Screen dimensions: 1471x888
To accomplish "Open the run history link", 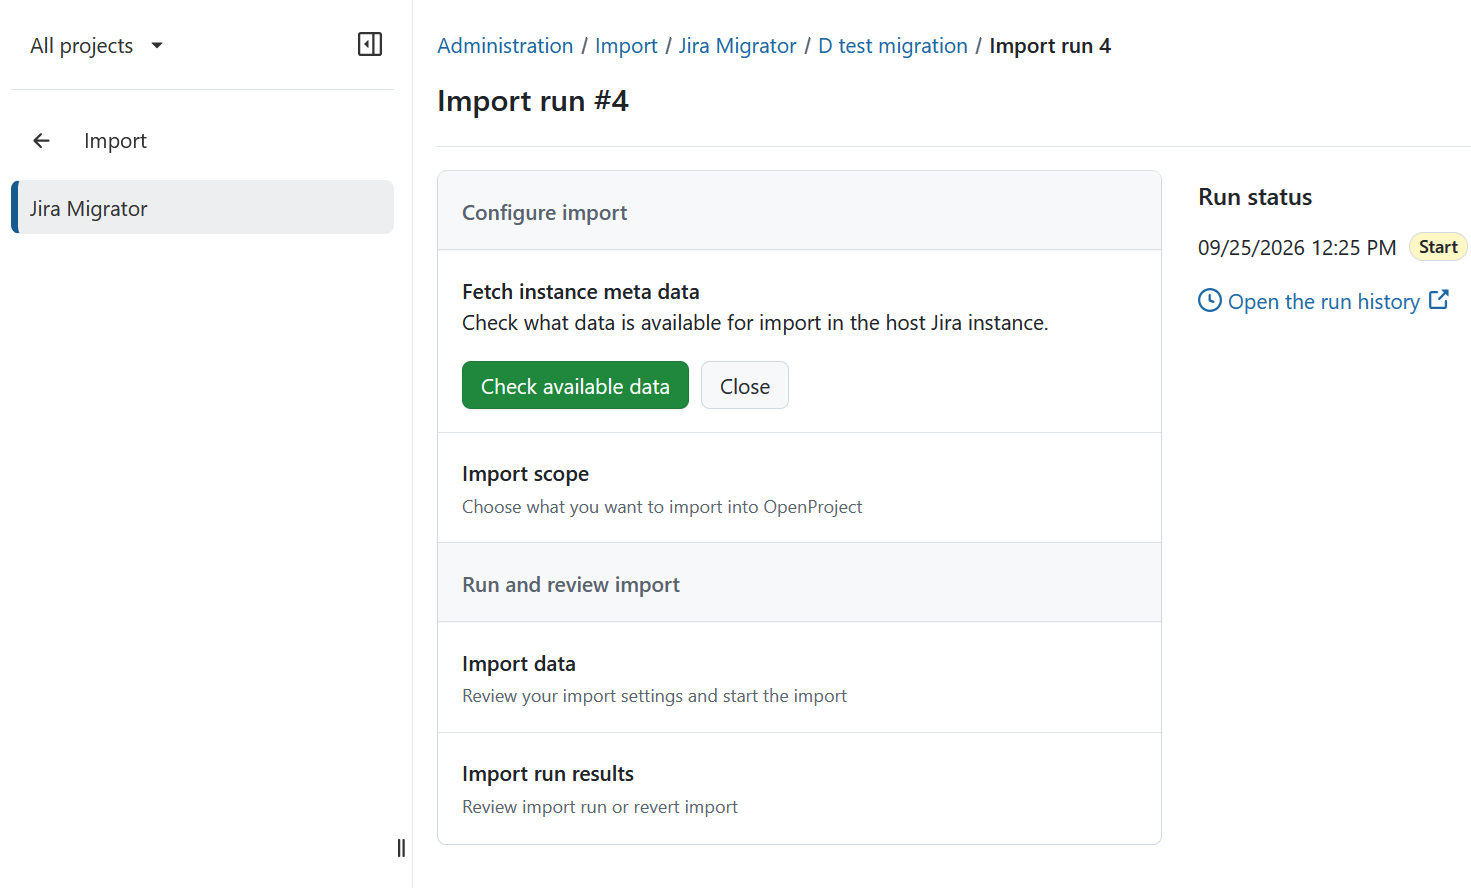I will click(1323, 301).
